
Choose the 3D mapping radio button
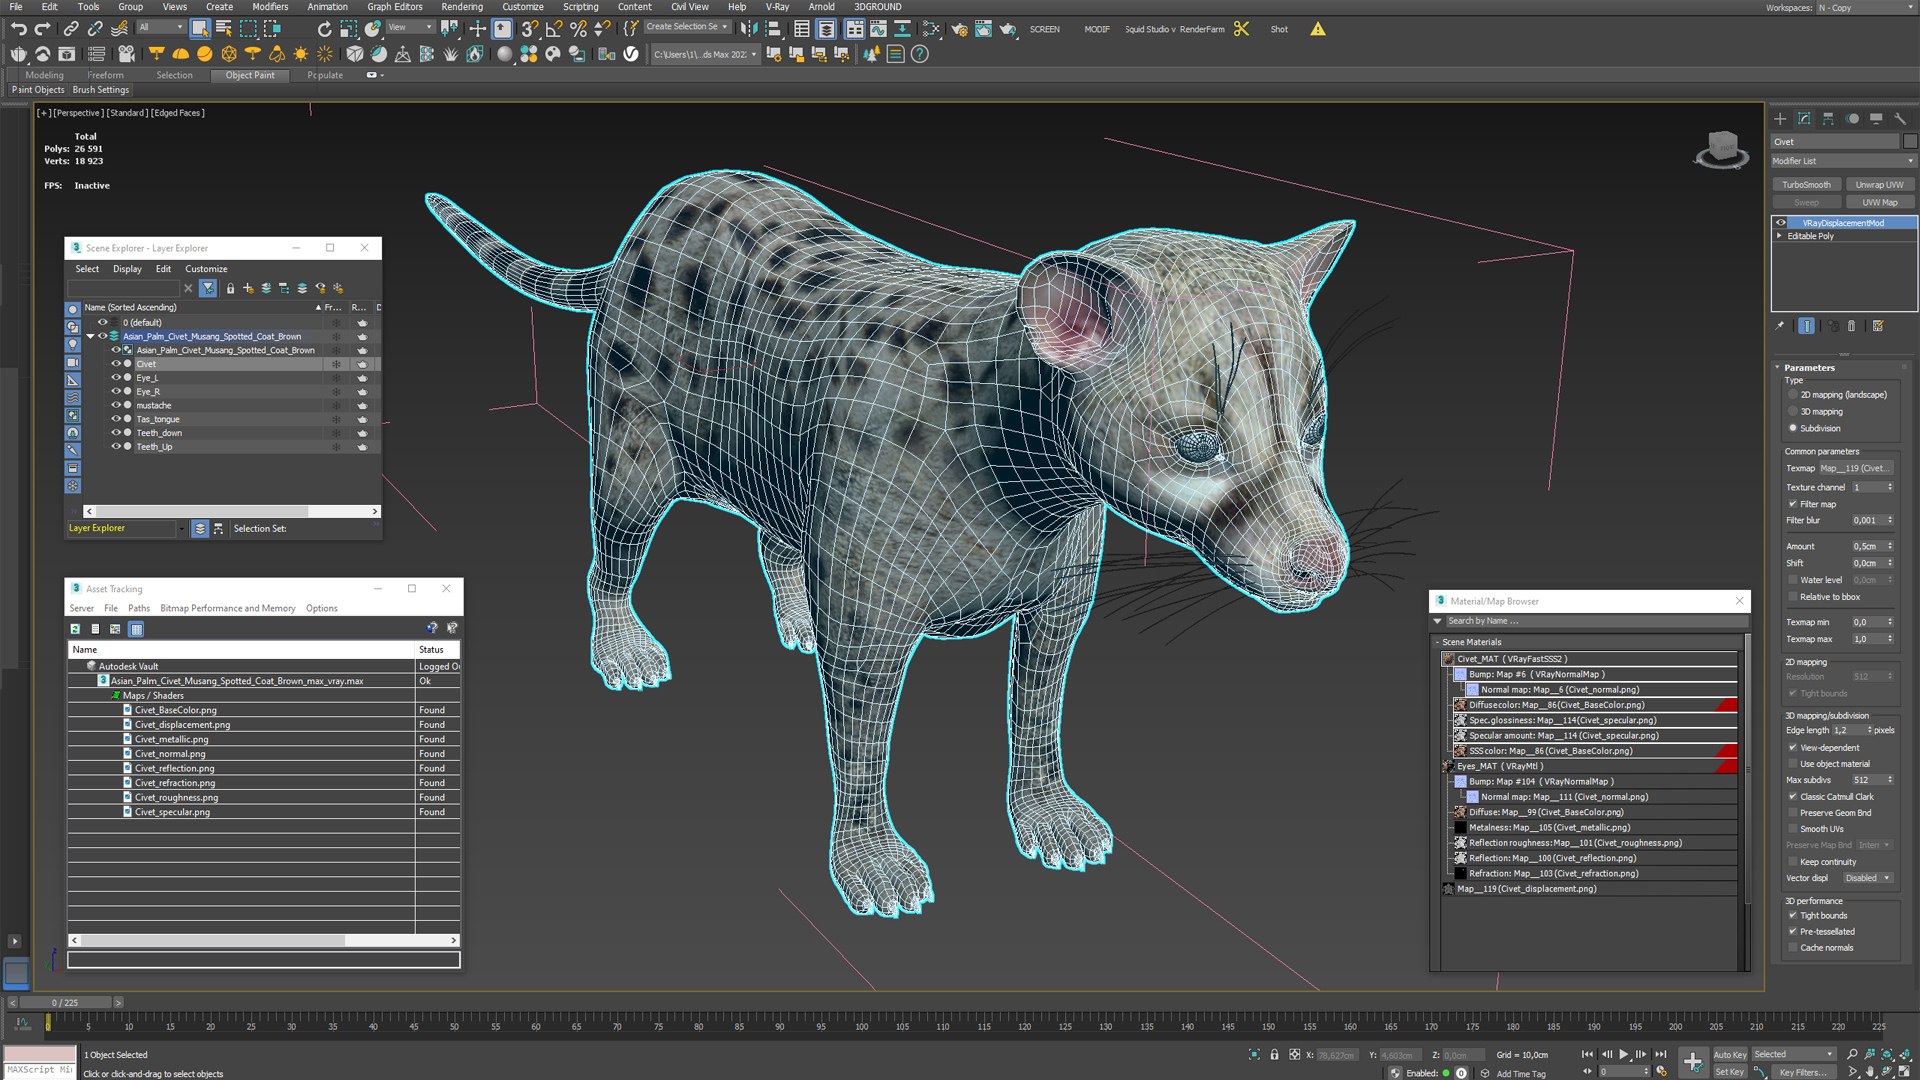1793,412
